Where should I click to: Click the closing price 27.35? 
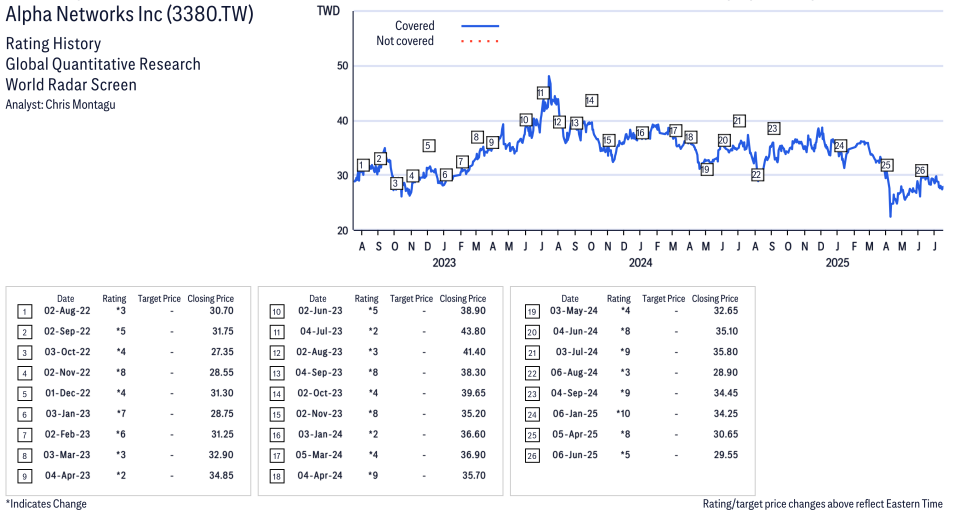click(221, 352)
